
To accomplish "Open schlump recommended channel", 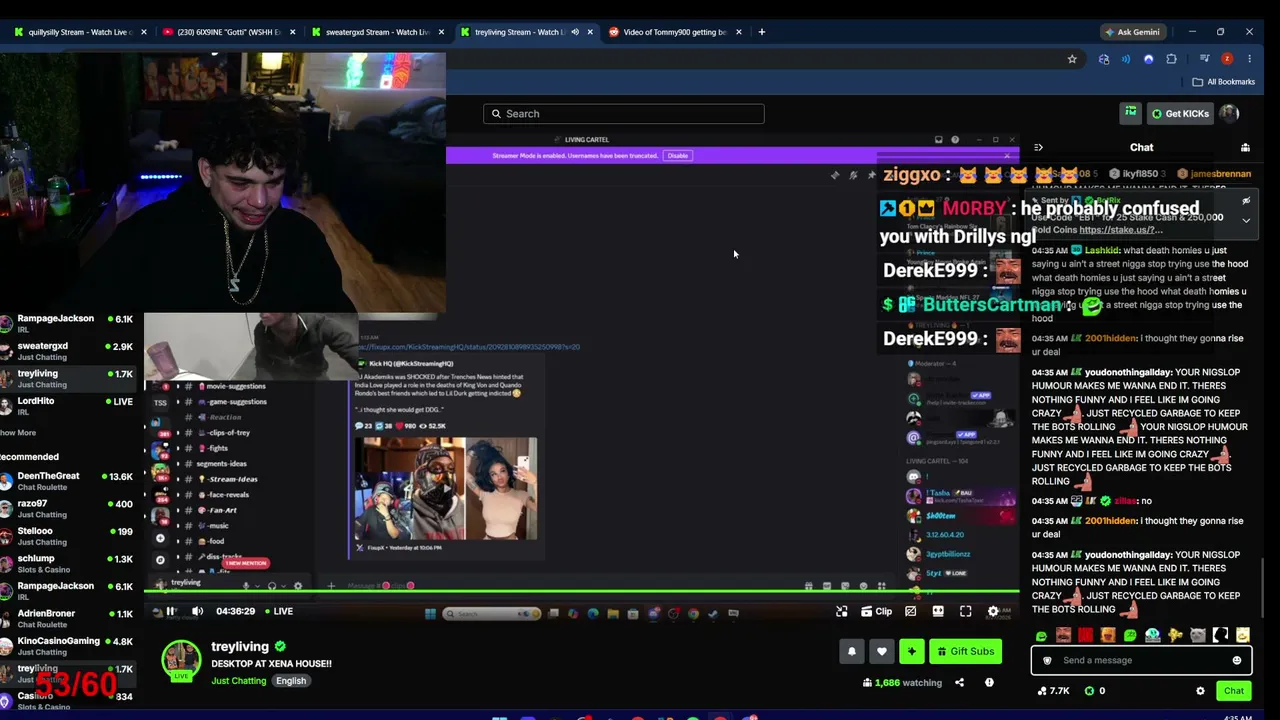I will 67,563.
